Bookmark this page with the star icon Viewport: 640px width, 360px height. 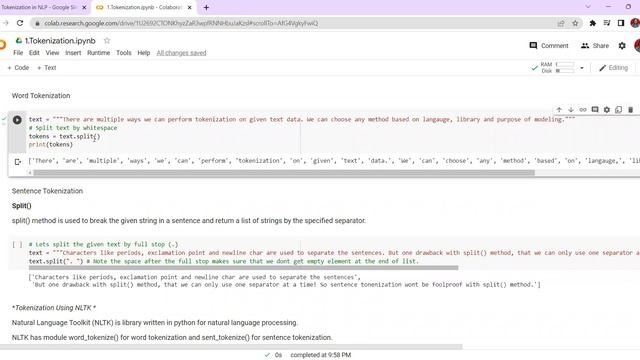pyautogui.click(x=576, y=23)
